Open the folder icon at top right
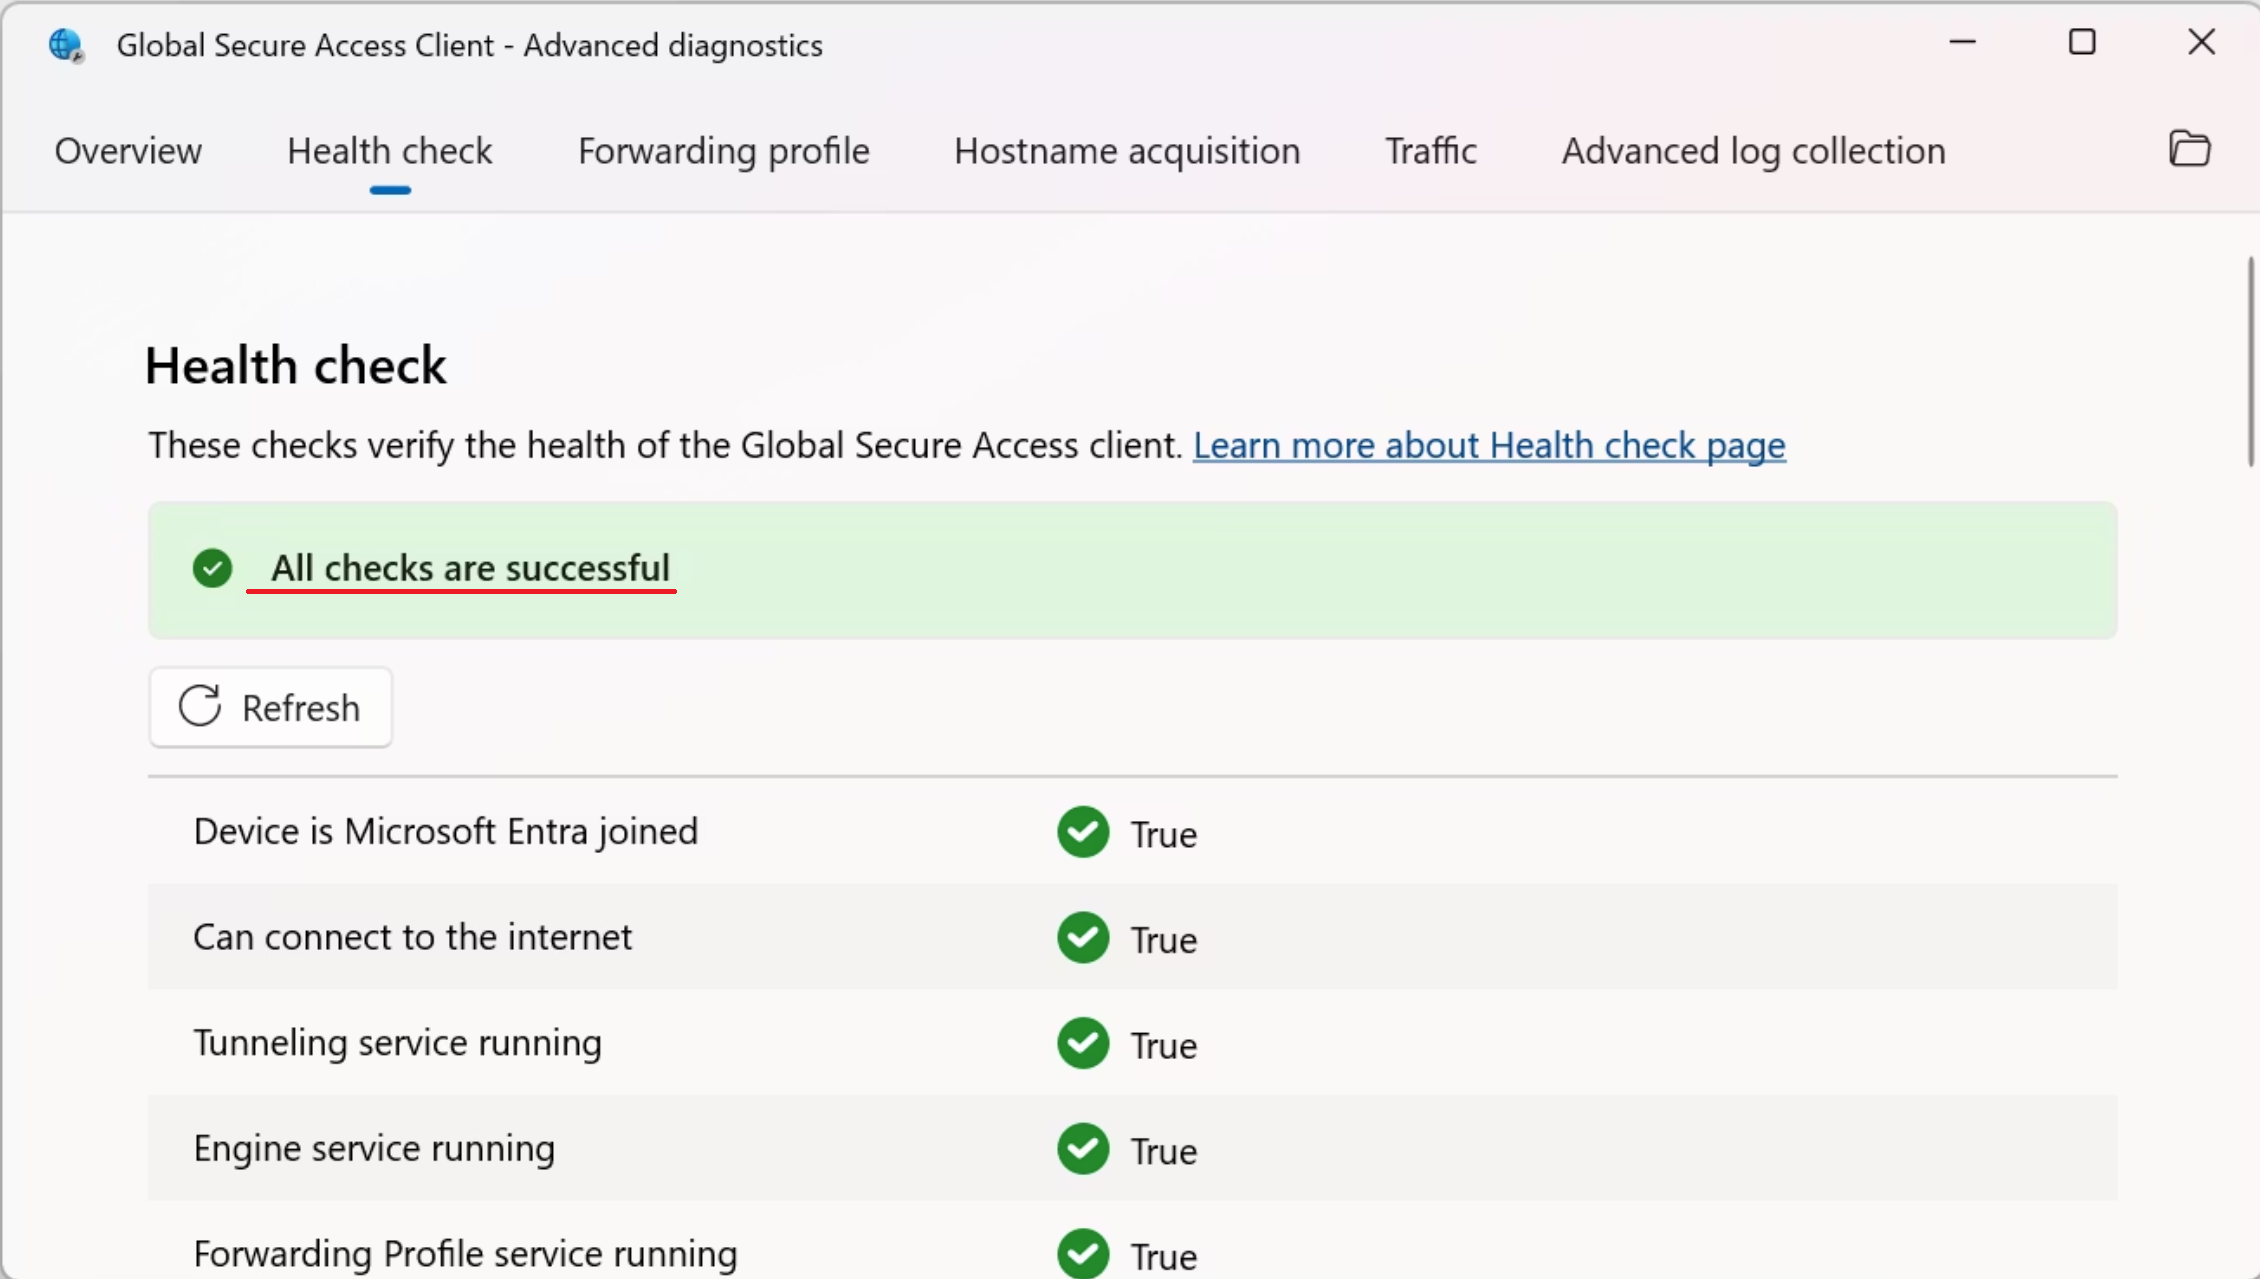Screen dimensions: 2261x1282 [x=2189, y=150]
